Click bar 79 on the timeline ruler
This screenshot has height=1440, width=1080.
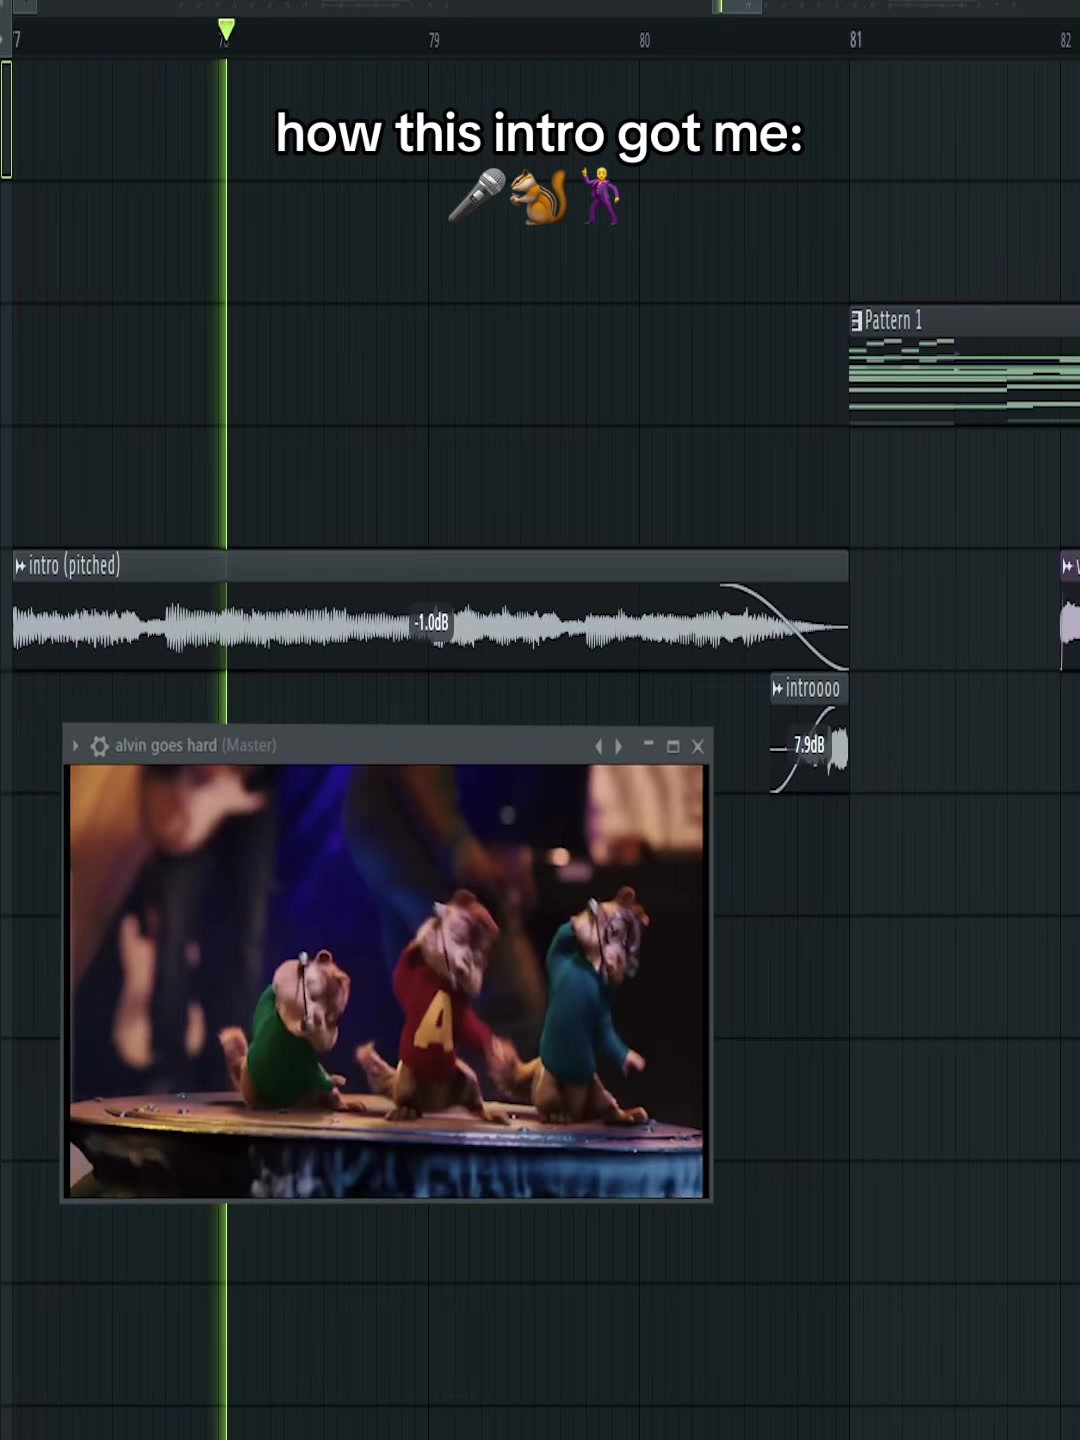point(434,40)
